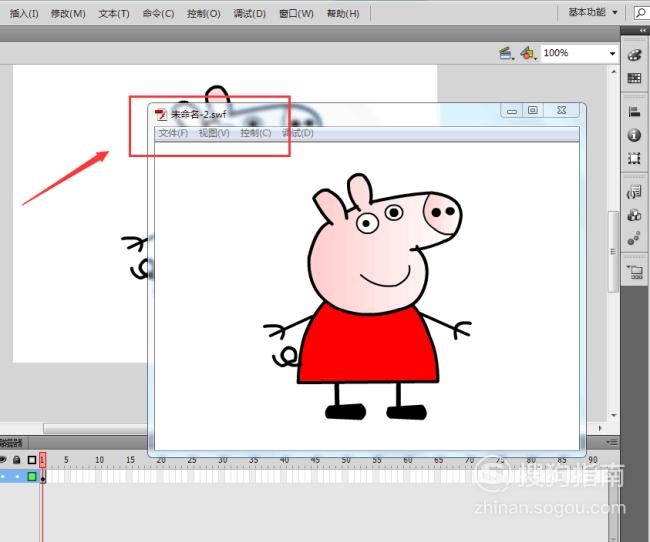Open 文件(F) menu in SWF preview window
The width and height of the screenshot is (650, 542).
tap(173, 133)
